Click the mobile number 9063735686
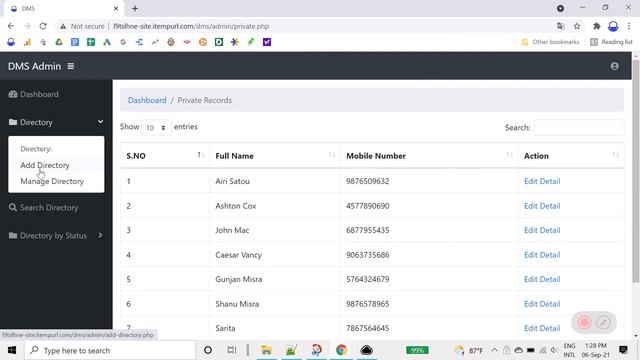This screenshot has height=360, width=640. 367,255
